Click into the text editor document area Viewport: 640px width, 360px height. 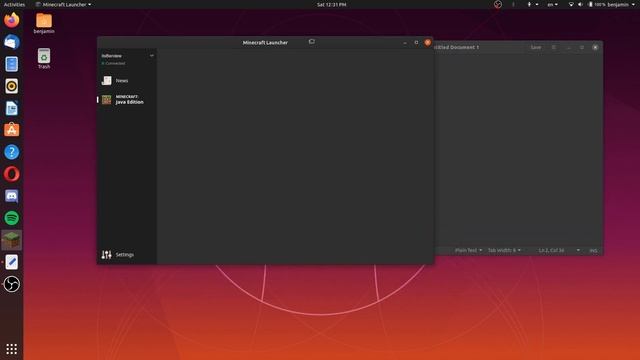click(x=518, y=149)
